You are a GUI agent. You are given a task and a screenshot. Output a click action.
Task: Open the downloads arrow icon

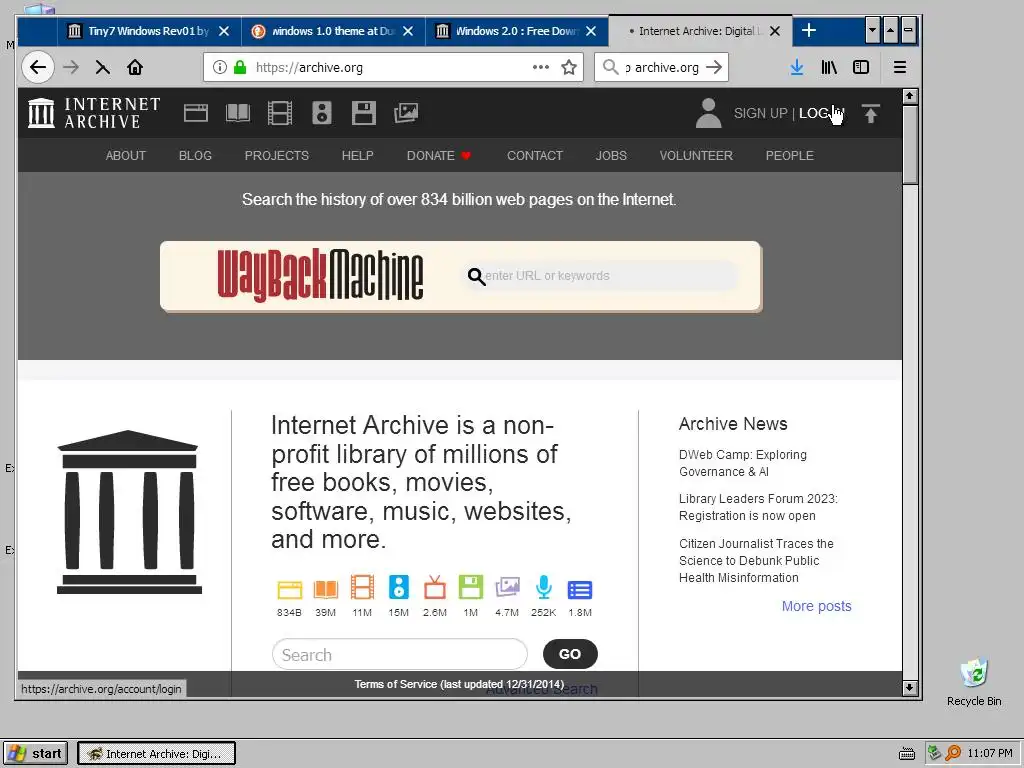[x=797, y=67]
